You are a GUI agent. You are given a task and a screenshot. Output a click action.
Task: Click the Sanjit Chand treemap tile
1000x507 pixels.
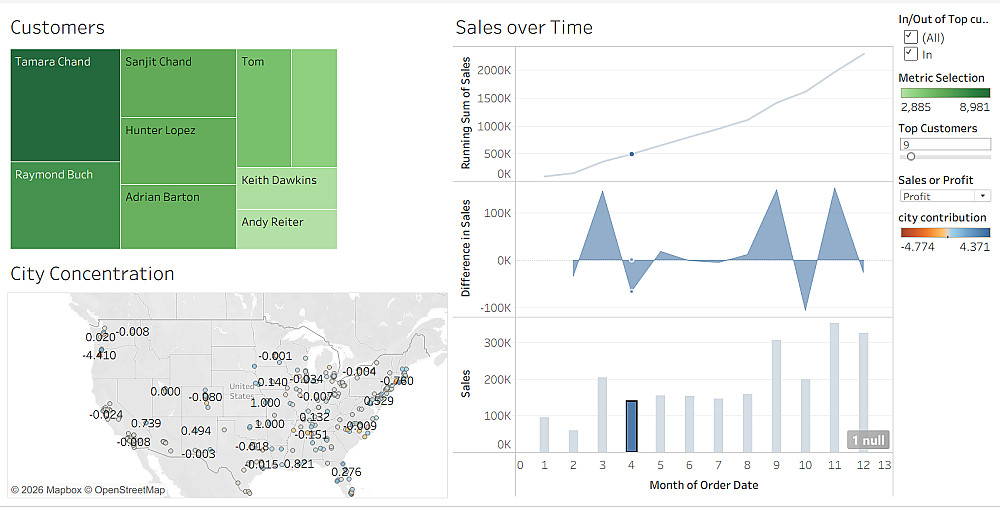coord(178,83)
